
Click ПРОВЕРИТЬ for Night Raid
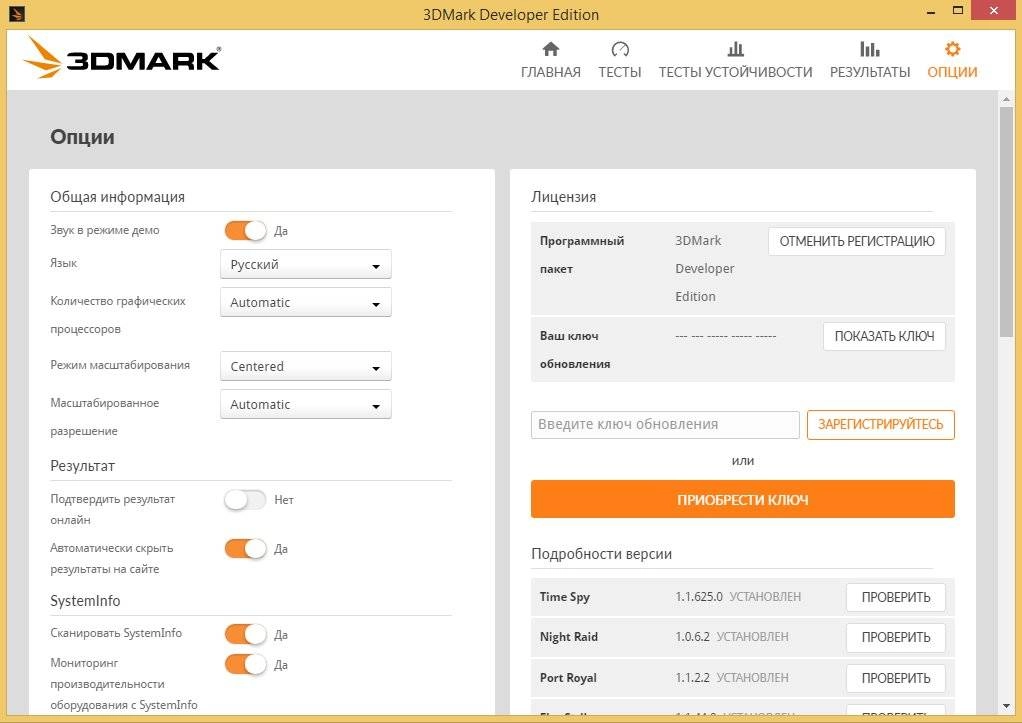coord(896,637)
